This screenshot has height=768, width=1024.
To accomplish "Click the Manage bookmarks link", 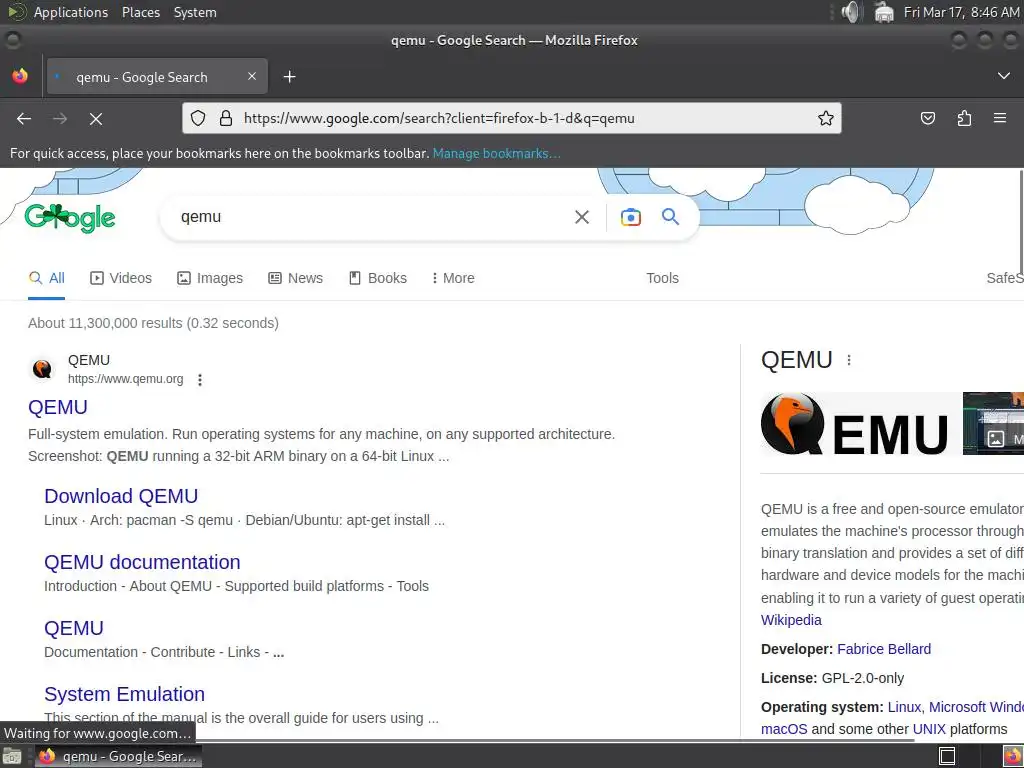I will coord(496,153).
